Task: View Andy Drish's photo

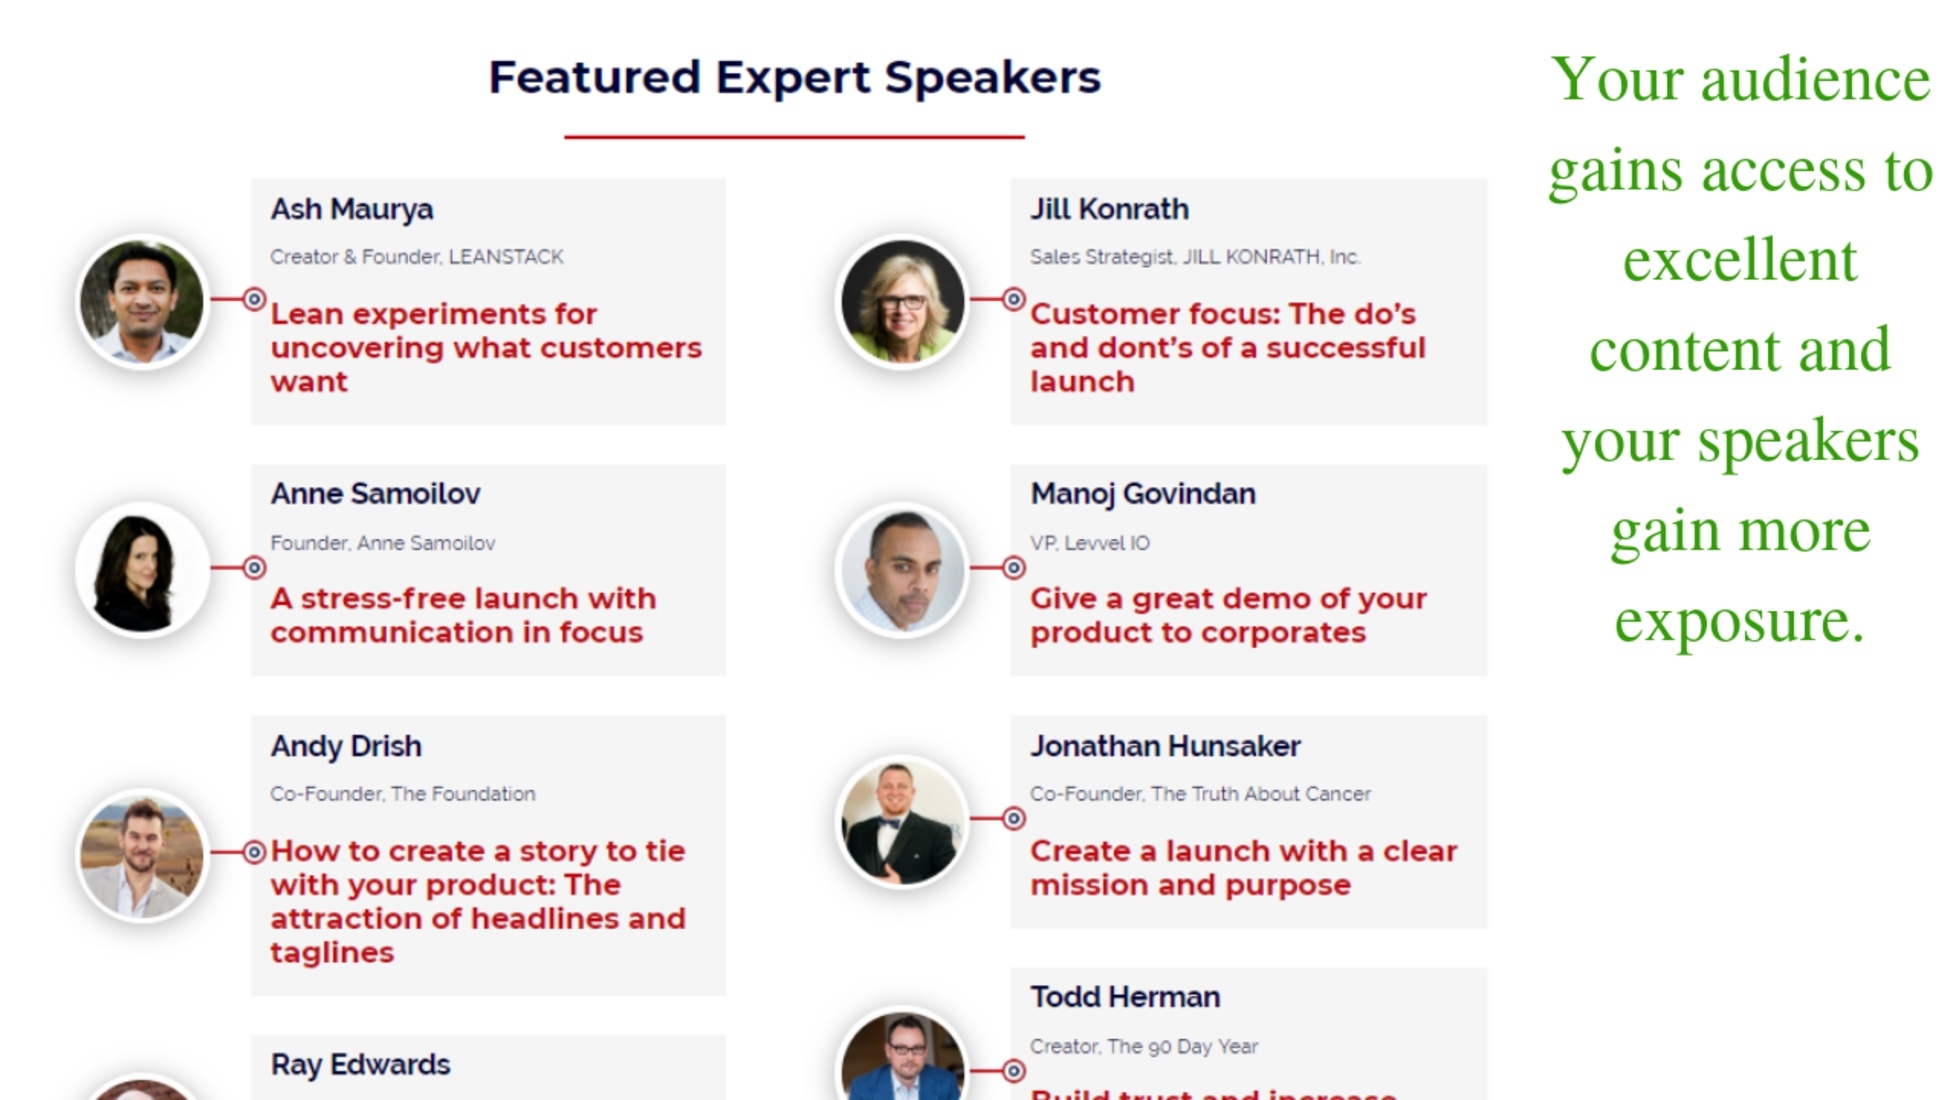Action: pyautogui.click(x=142, y=855)
